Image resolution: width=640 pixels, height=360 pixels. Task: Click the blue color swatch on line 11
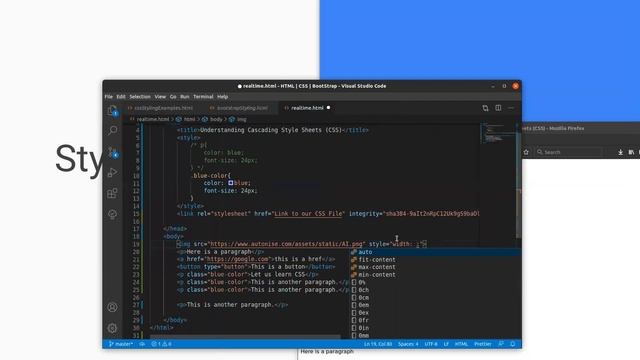(x=231, y=183)
